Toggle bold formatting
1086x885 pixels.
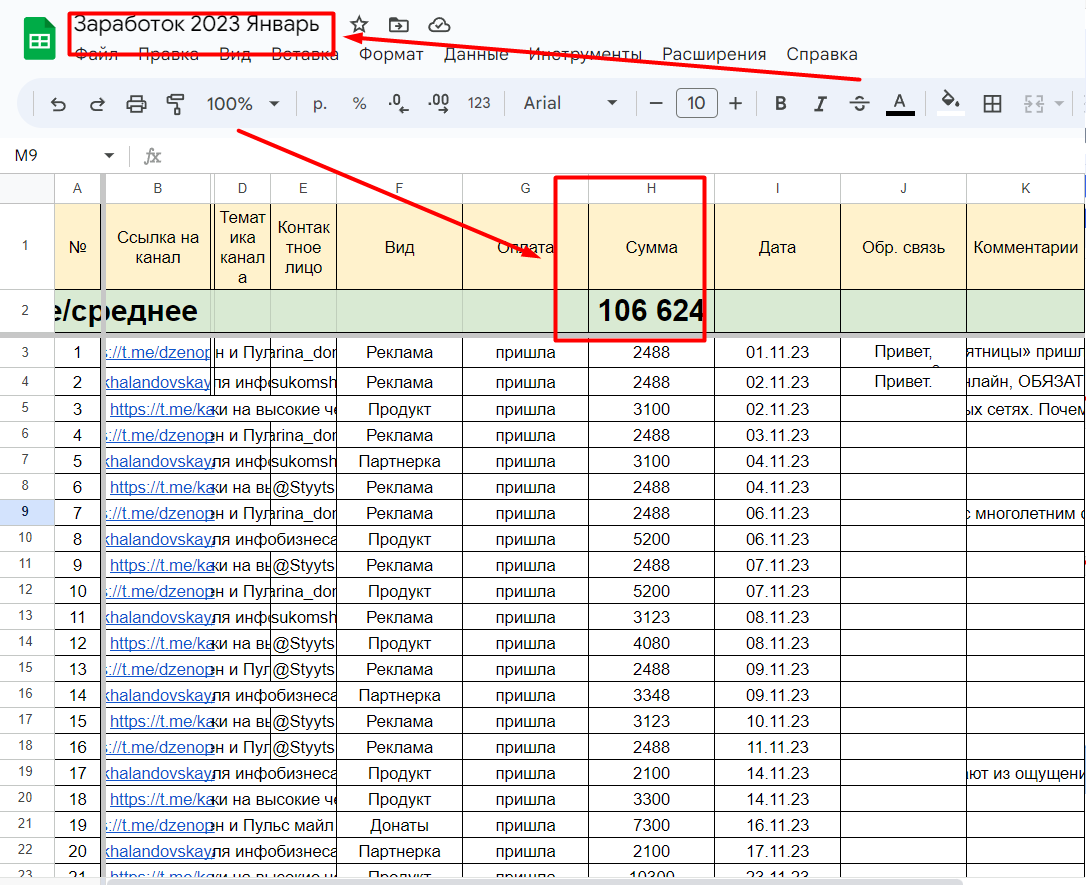(x=781, y=103)
